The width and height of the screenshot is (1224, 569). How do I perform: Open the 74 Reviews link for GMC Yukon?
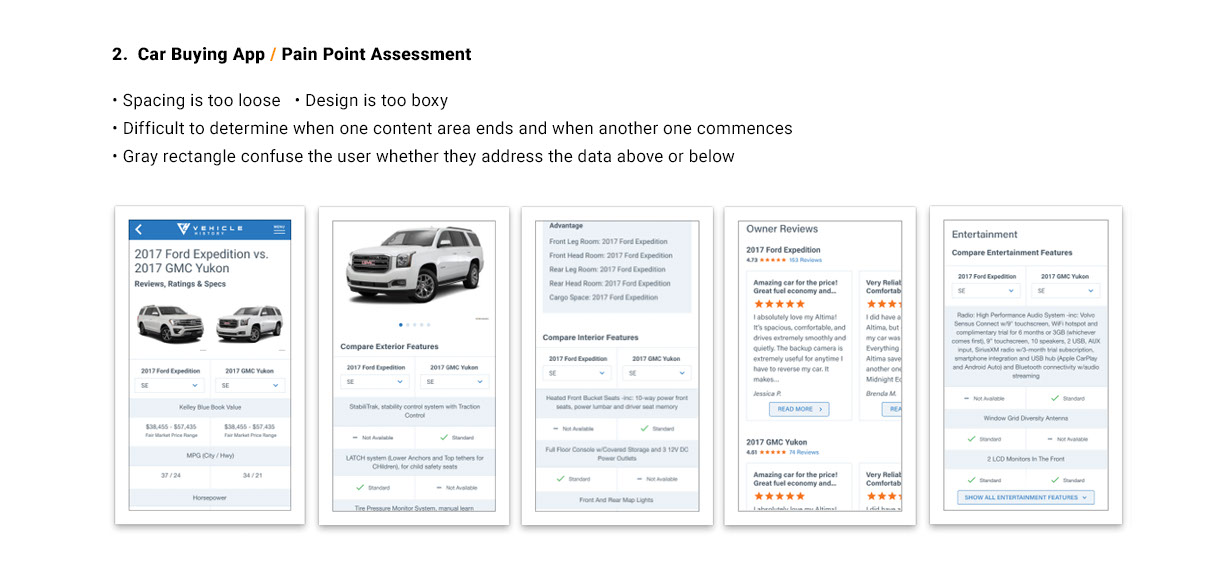(x=805, y=452)
